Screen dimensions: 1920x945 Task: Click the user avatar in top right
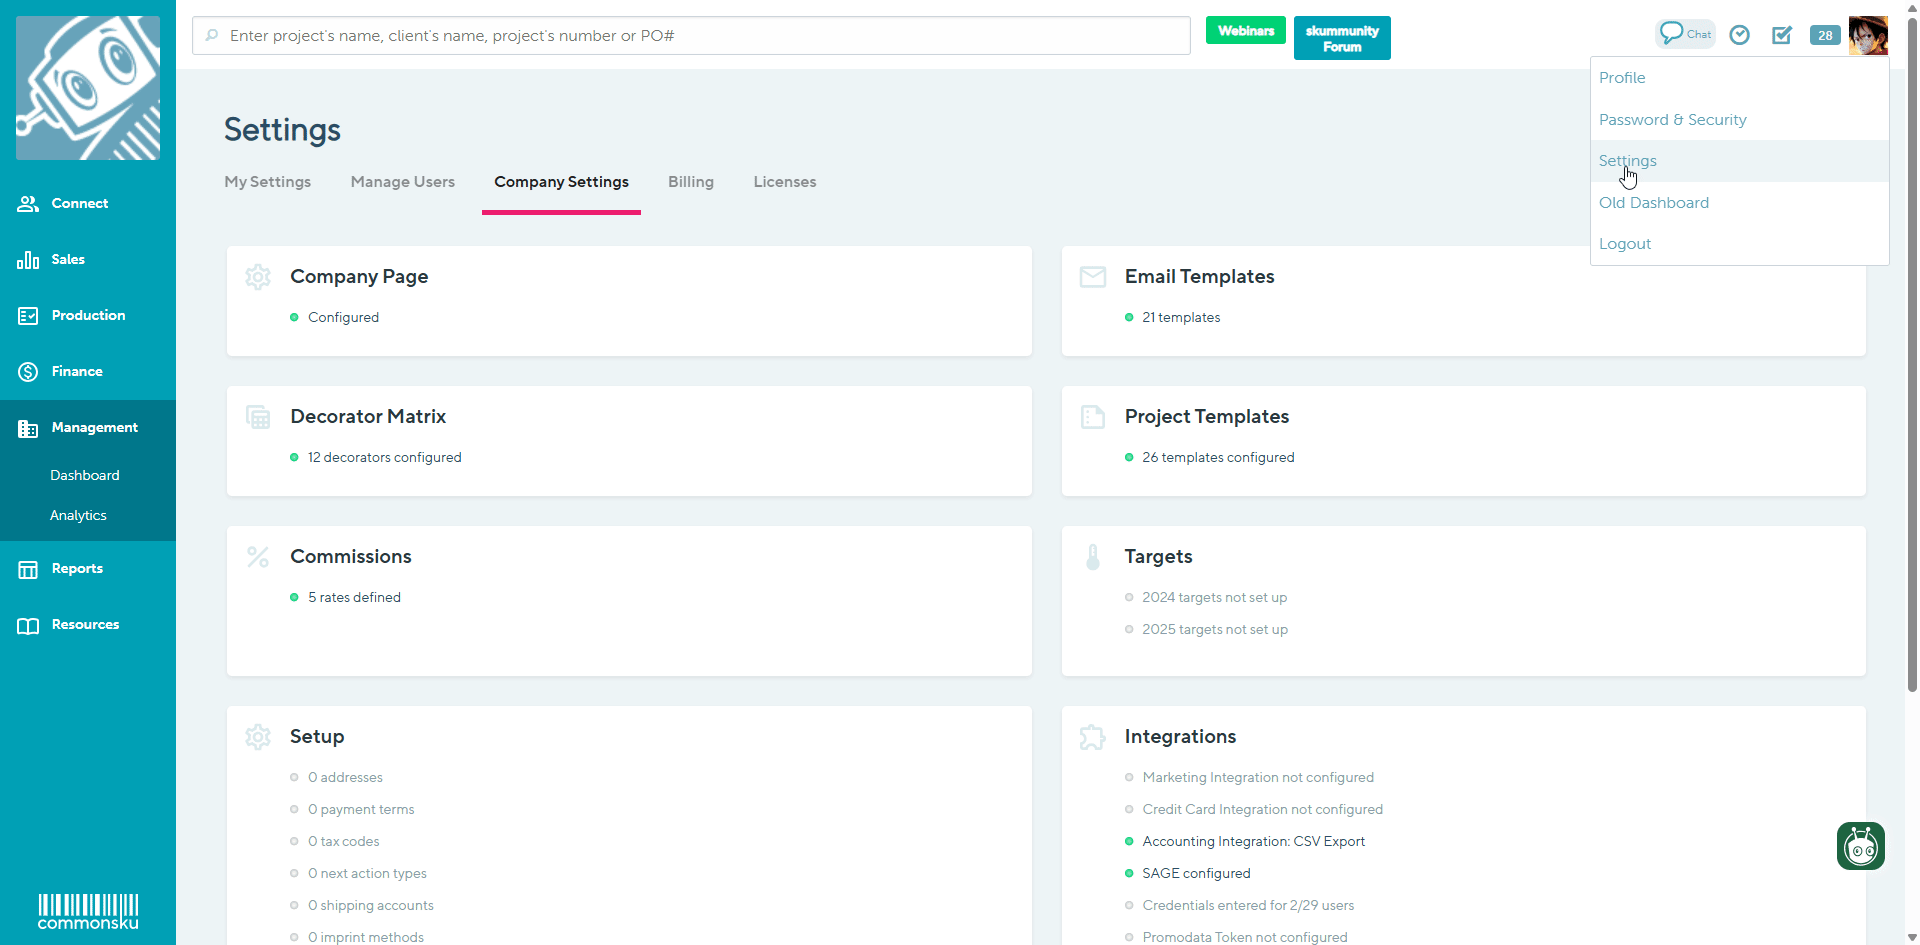1867,35
